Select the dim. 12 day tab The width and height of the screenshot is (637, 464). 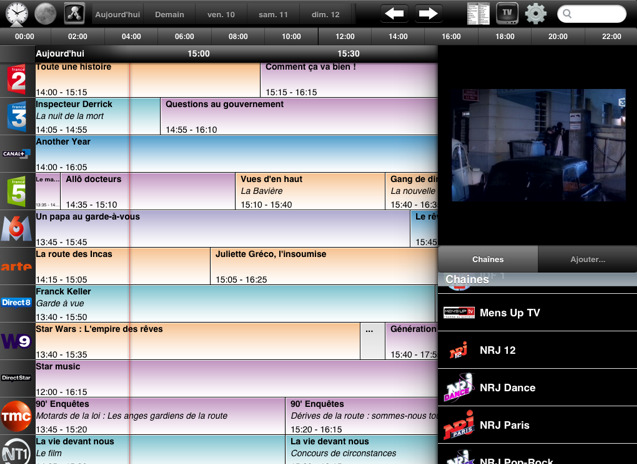pos(325,15)
